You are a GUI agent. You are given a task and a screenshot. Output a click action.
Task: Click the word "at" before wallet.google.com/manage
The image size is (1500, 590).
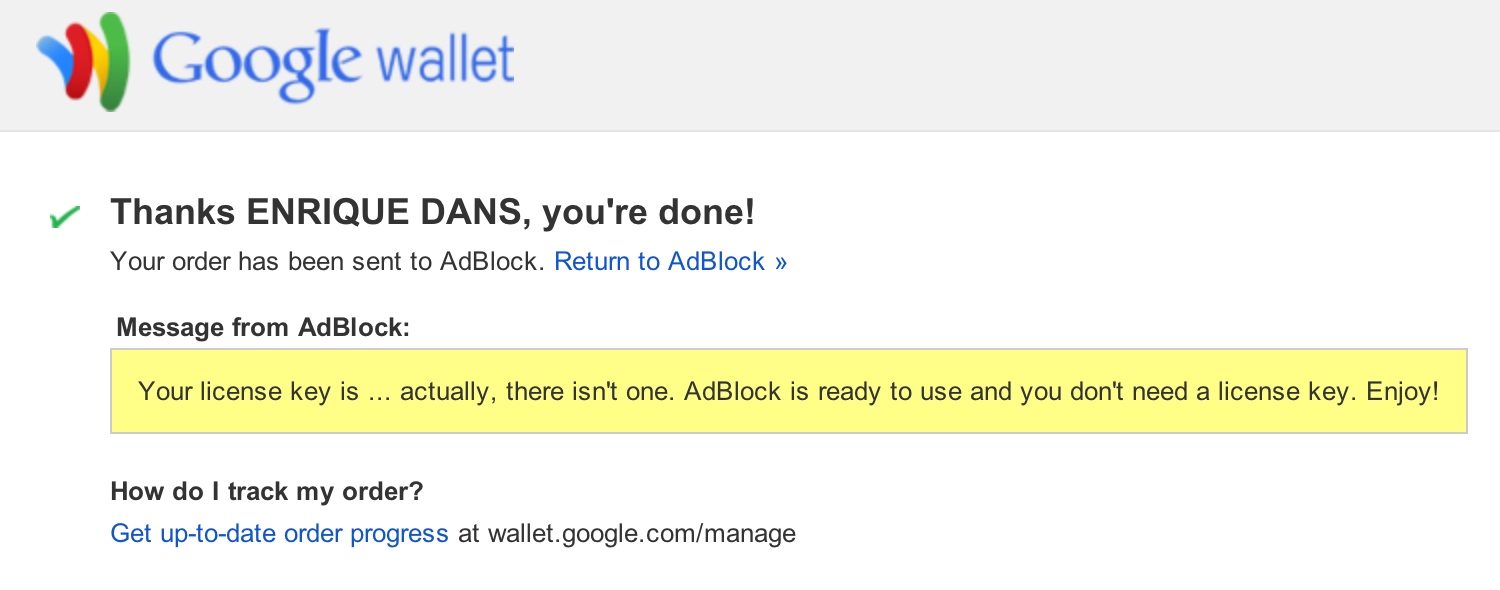[x=468, y=533]
